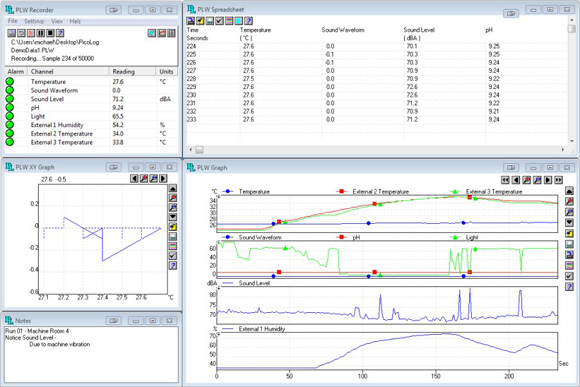Open the spreadsheet view icon in Recorder
The image size is (580, 387).
pos(171,33)
